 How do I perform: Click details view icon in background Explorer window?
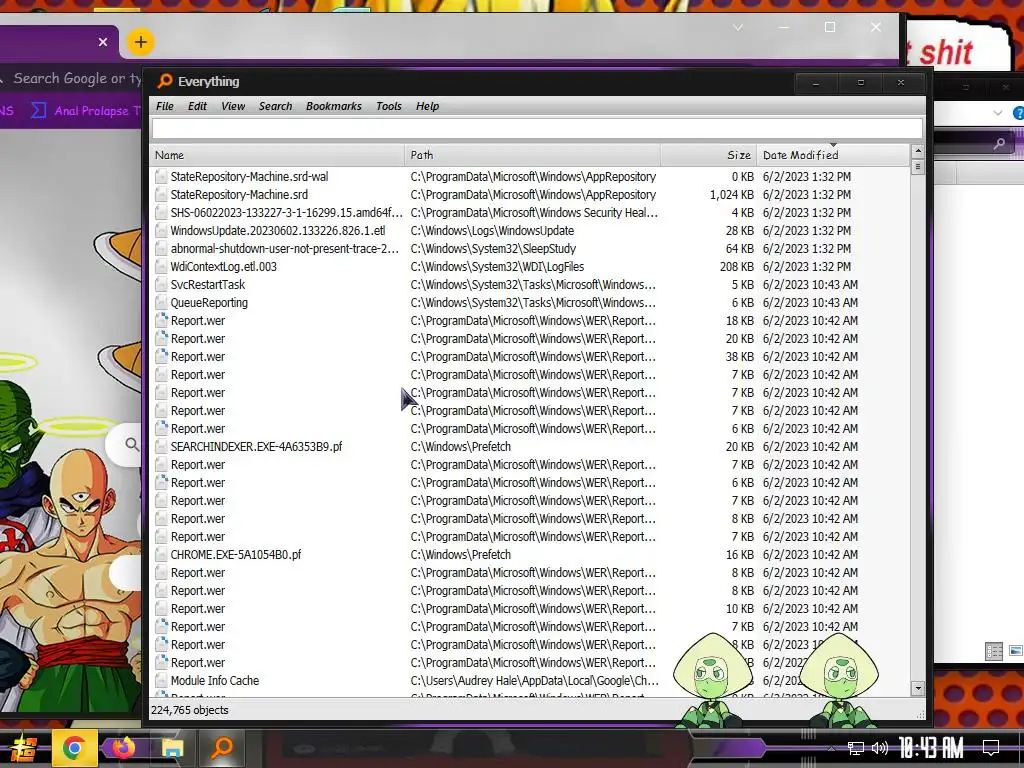994,651
